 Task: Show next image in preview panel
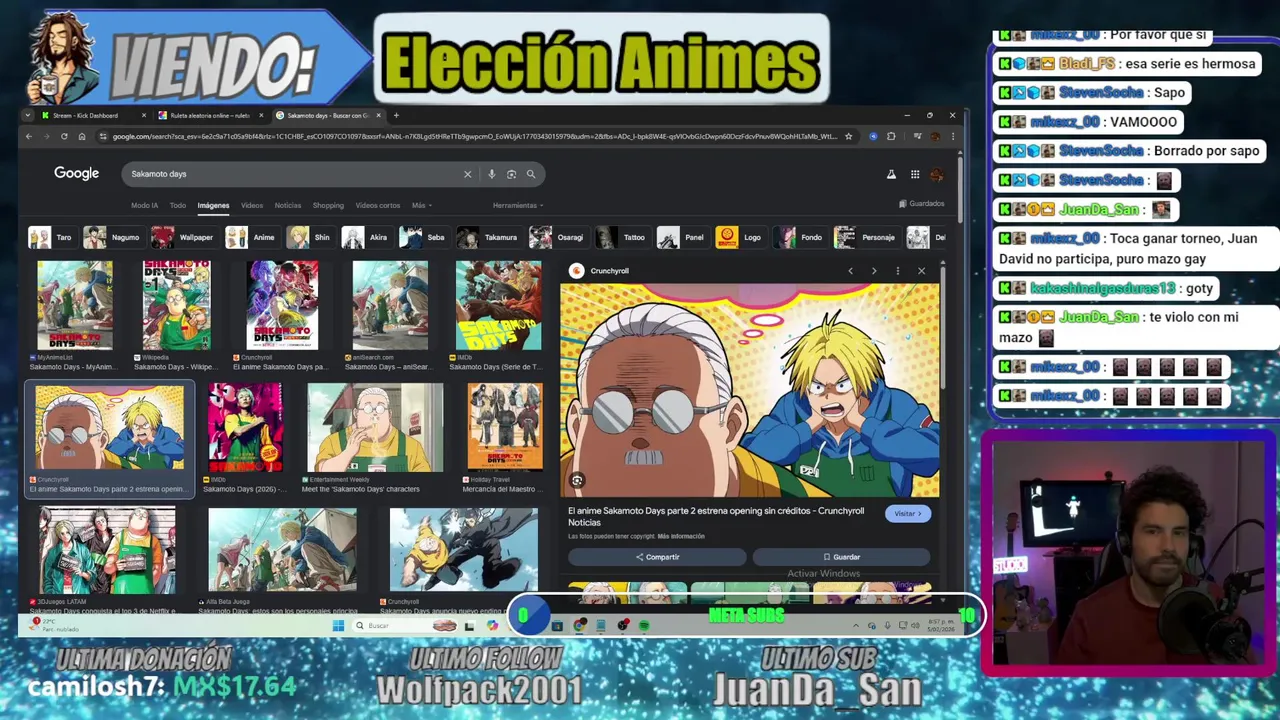coord(874,271)
